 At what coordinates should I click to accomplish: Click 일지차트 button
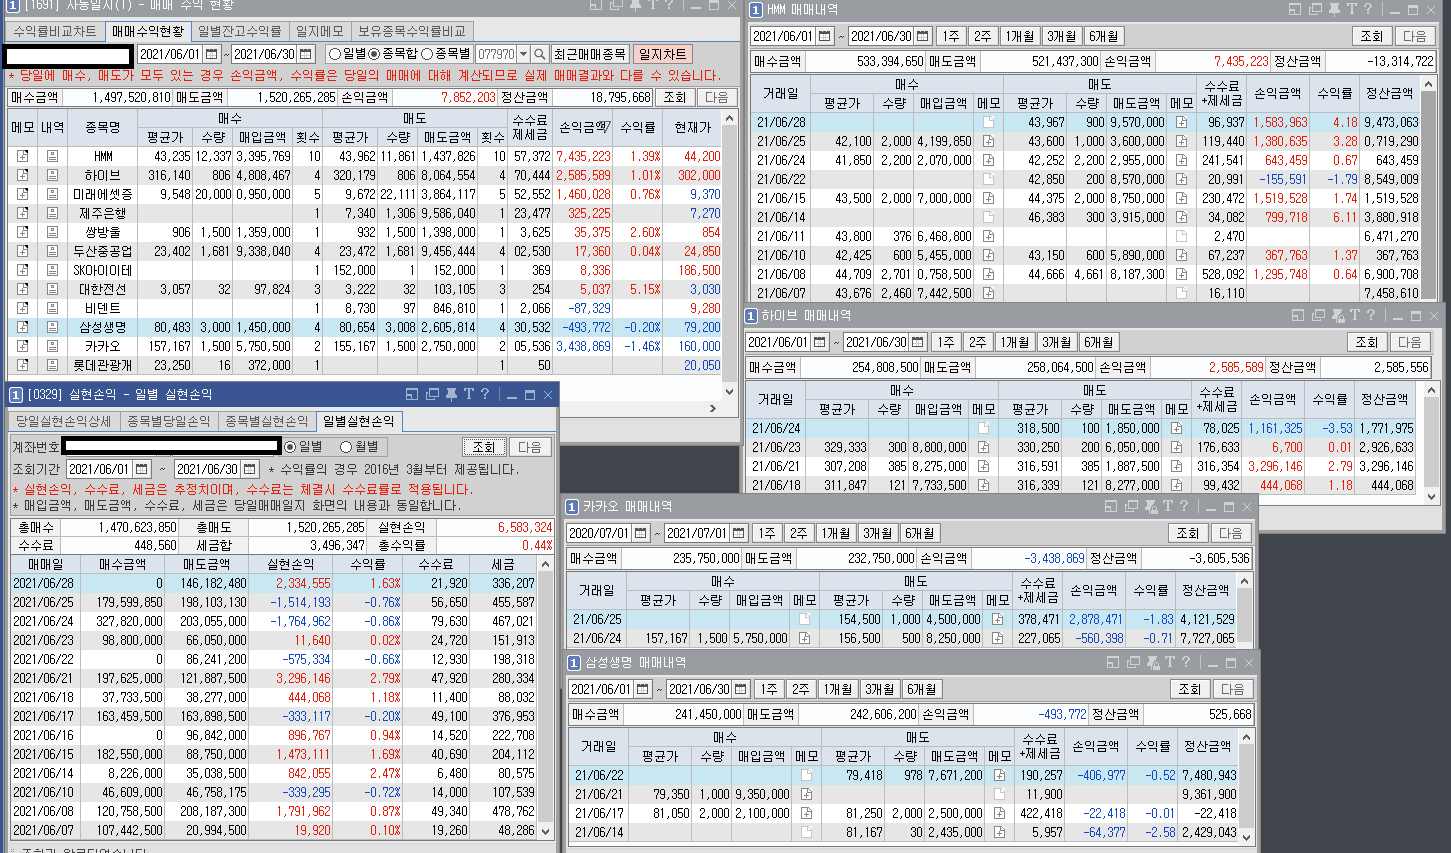(662, 54)
